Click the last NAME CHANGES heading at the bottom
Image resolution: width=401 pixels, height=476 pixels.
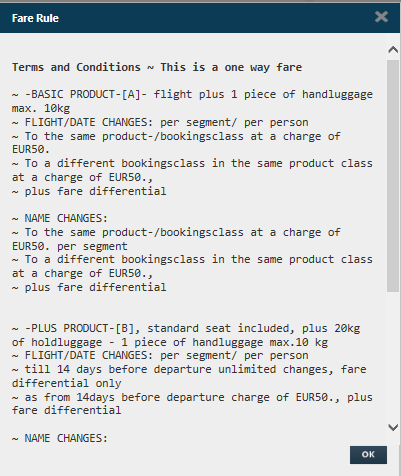click(60, 438)
